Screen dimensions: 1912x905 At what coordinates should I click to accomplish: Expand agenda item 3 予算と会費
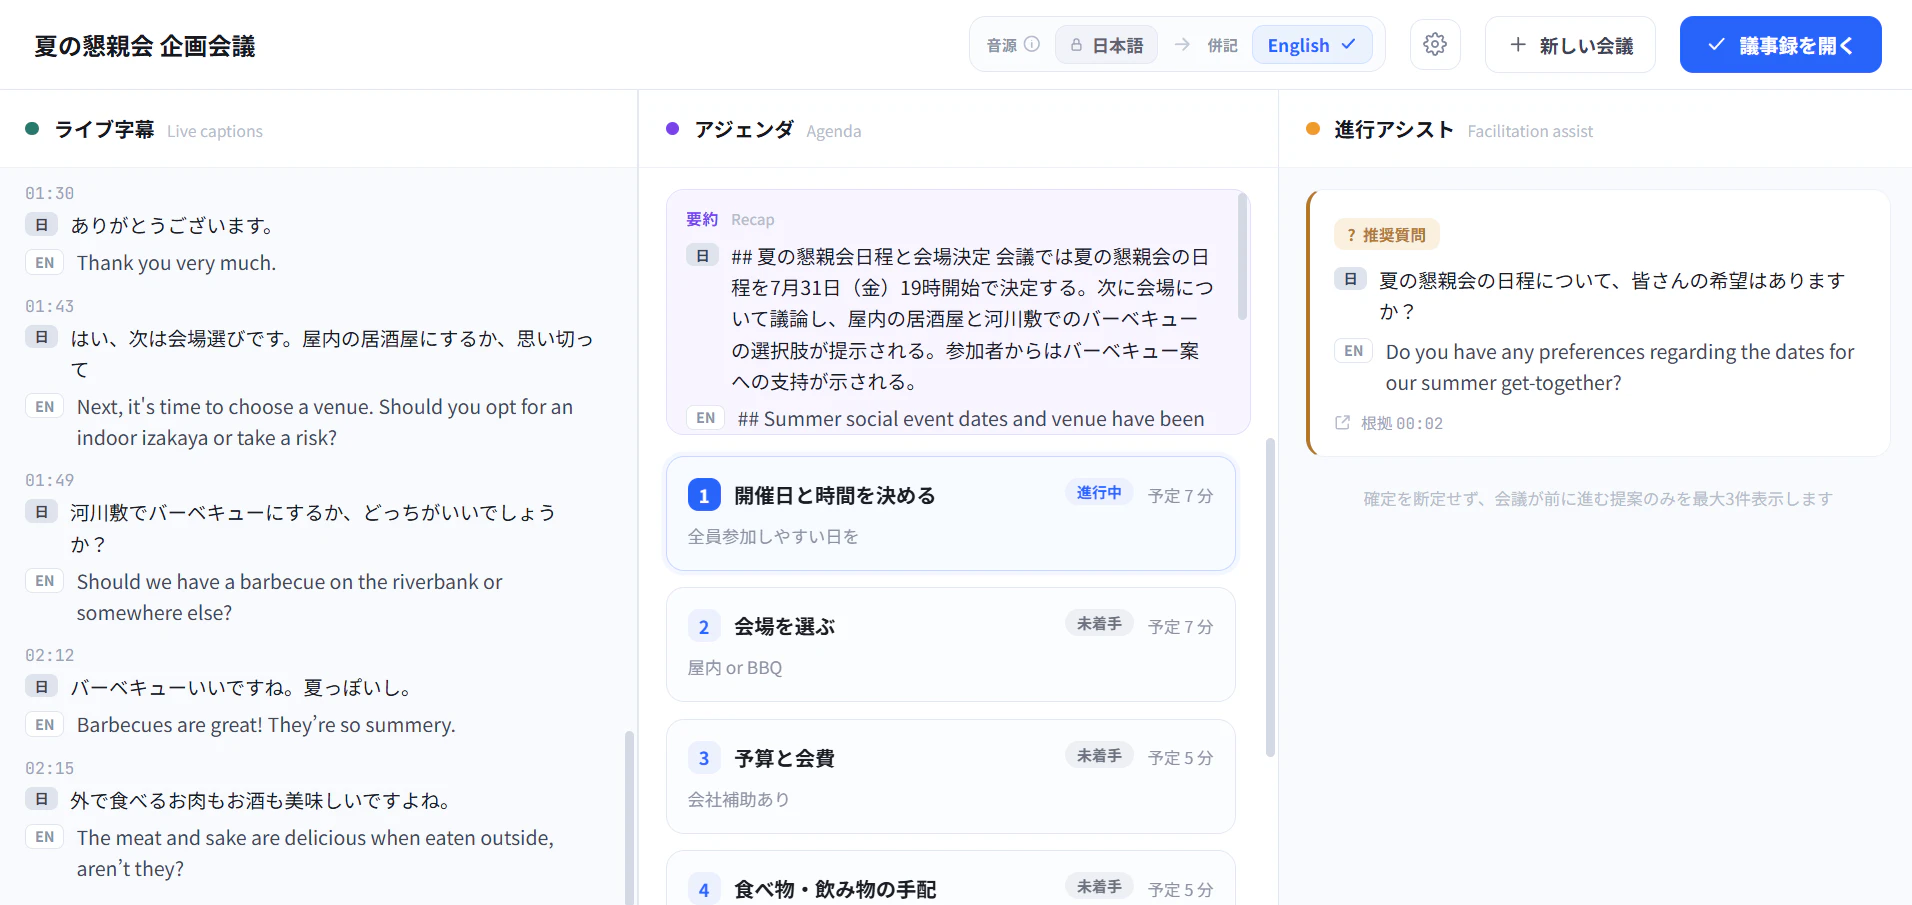951,776
